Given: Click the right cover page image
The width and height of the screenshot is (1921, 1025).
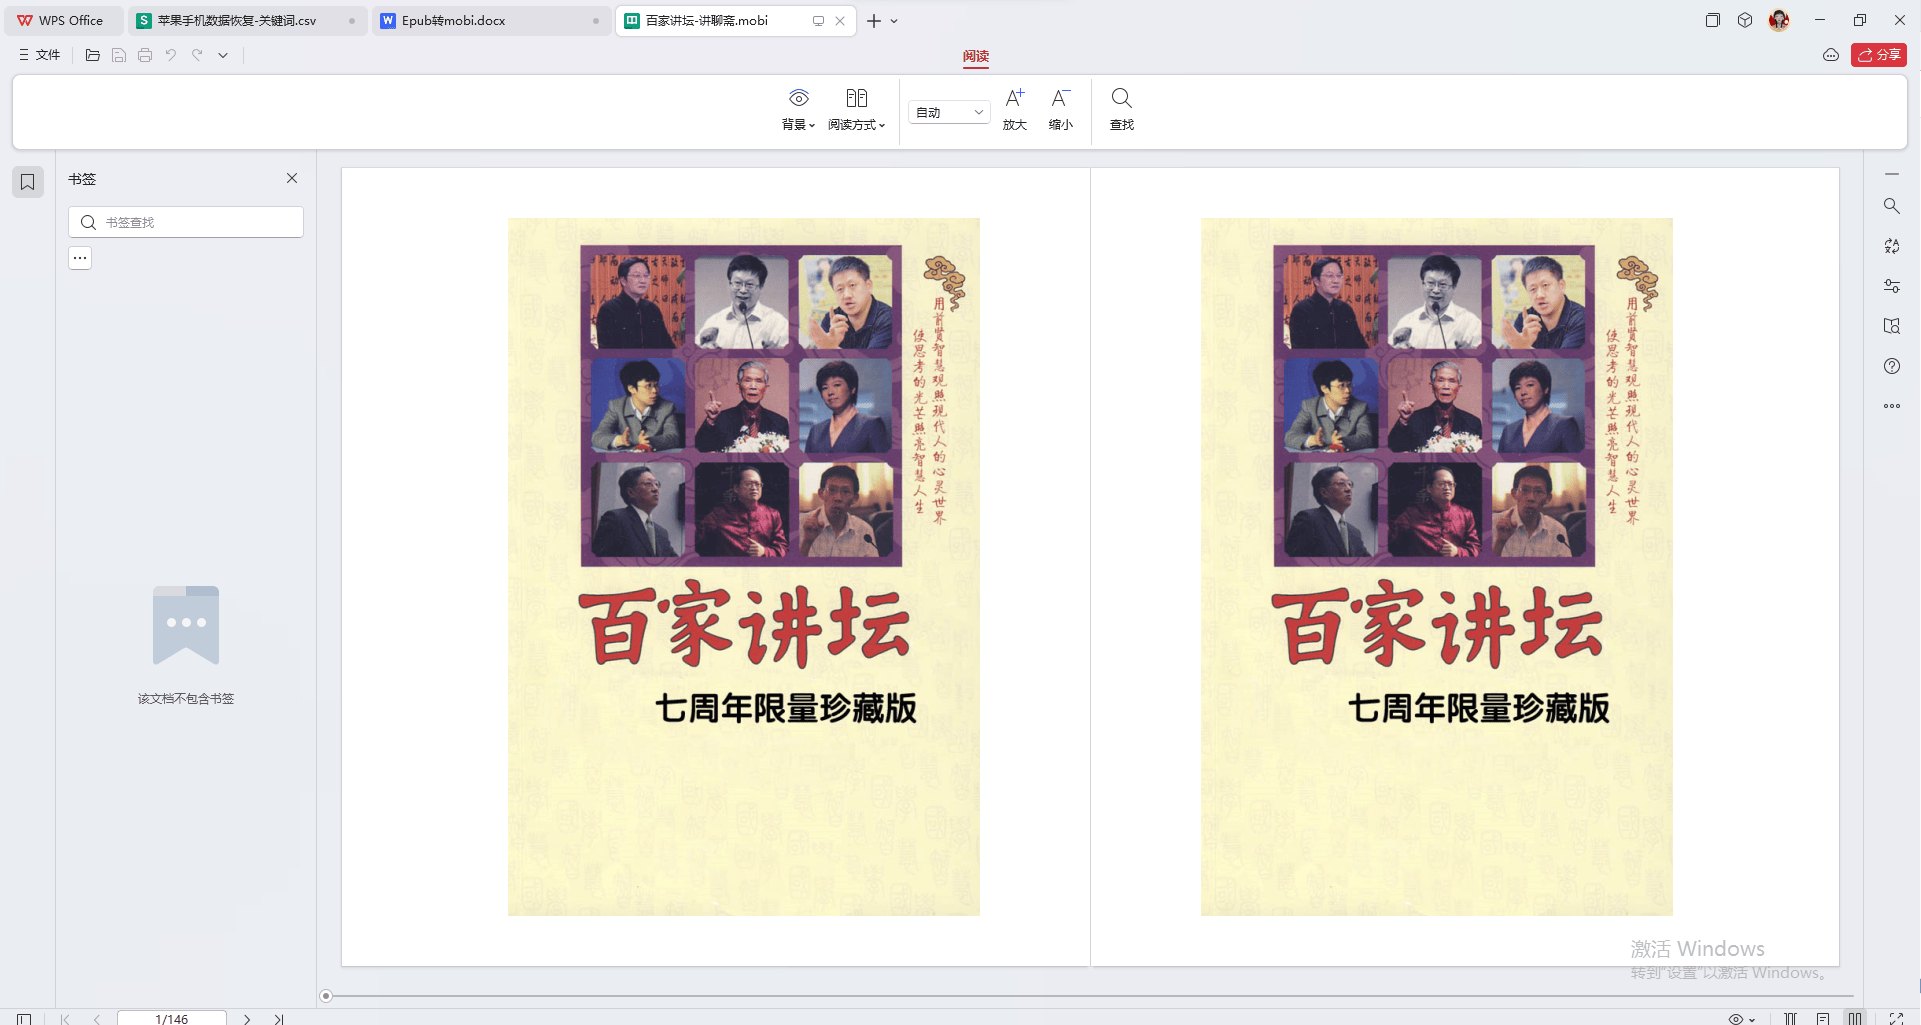Looking at the screenshot, I should pos(1437,567).
